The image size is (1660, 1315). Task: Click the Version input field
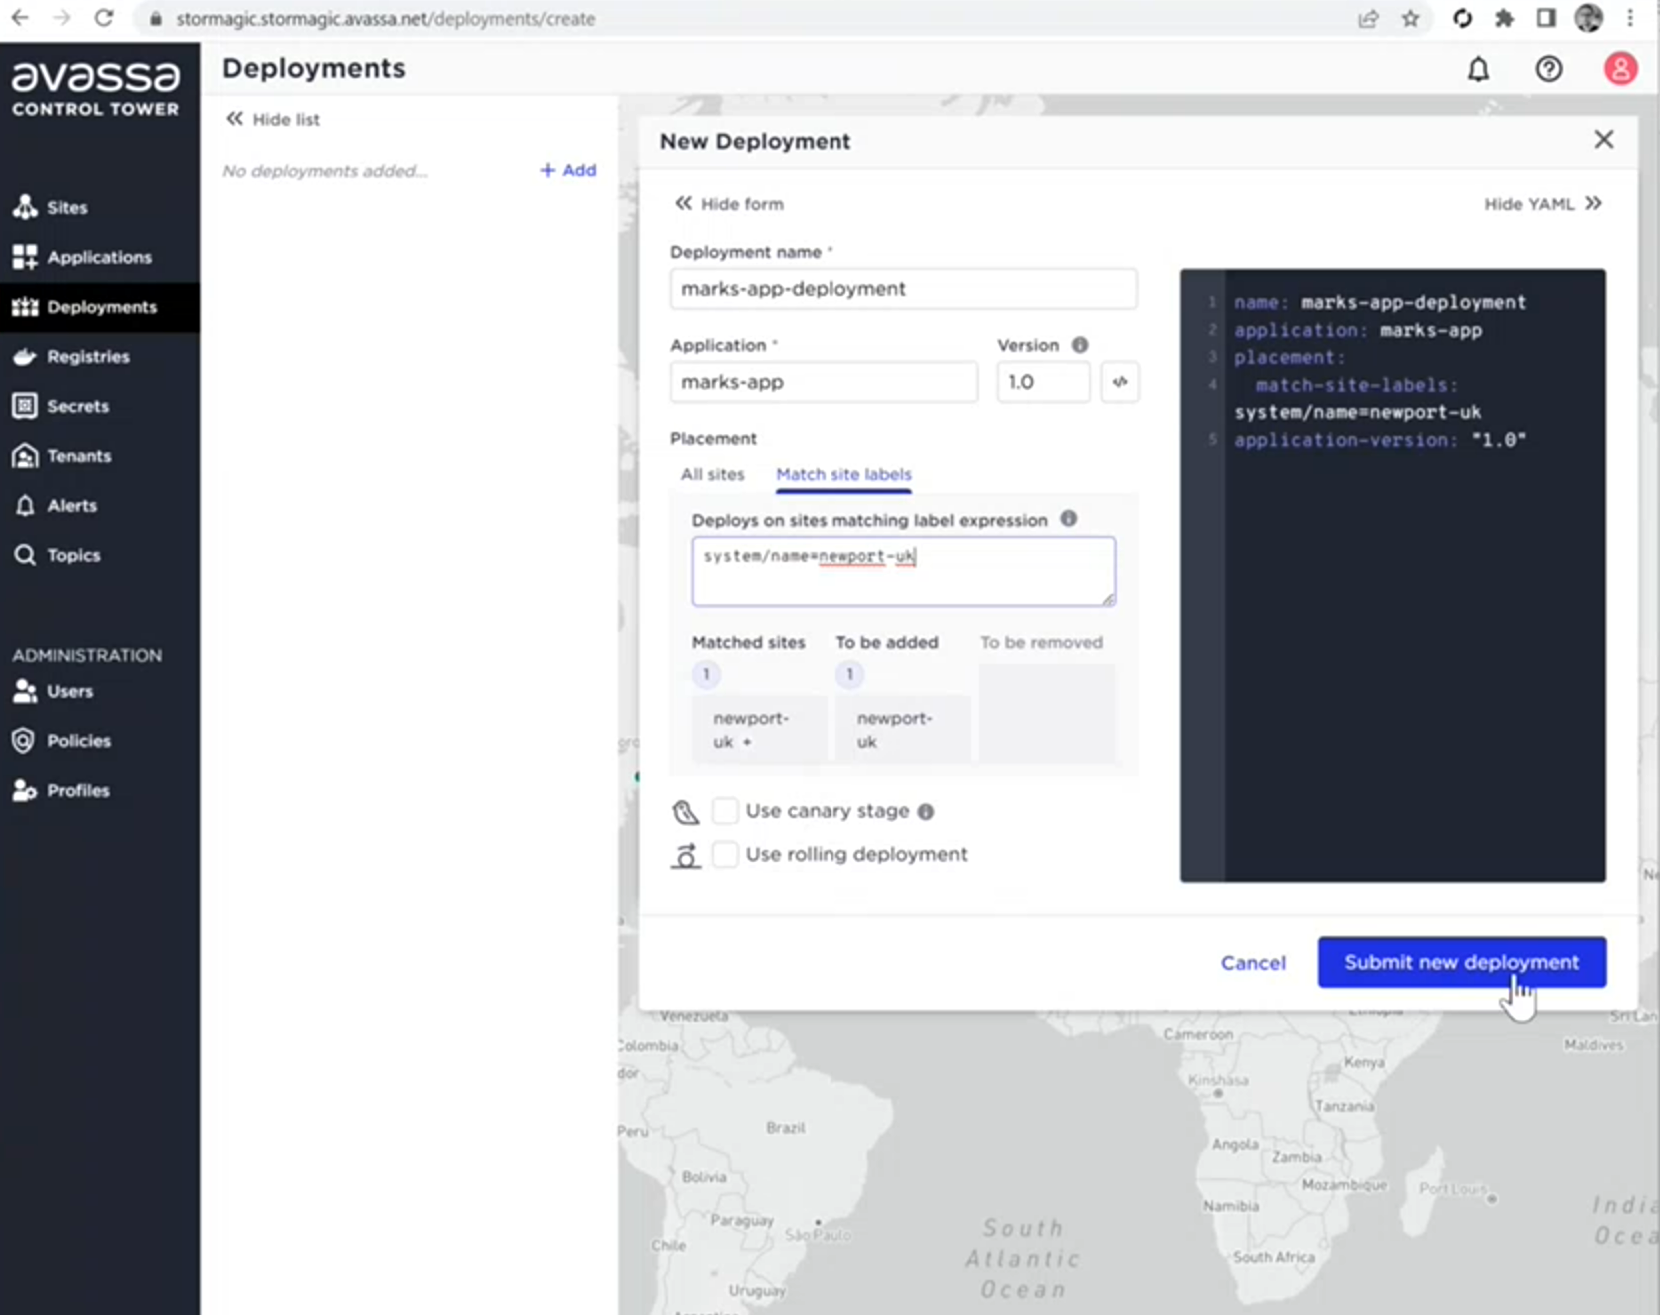(1043, 382)
